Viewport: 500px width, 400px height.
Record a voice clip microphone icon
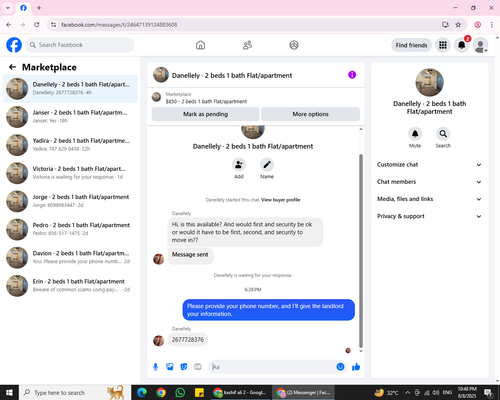(155, 367)
